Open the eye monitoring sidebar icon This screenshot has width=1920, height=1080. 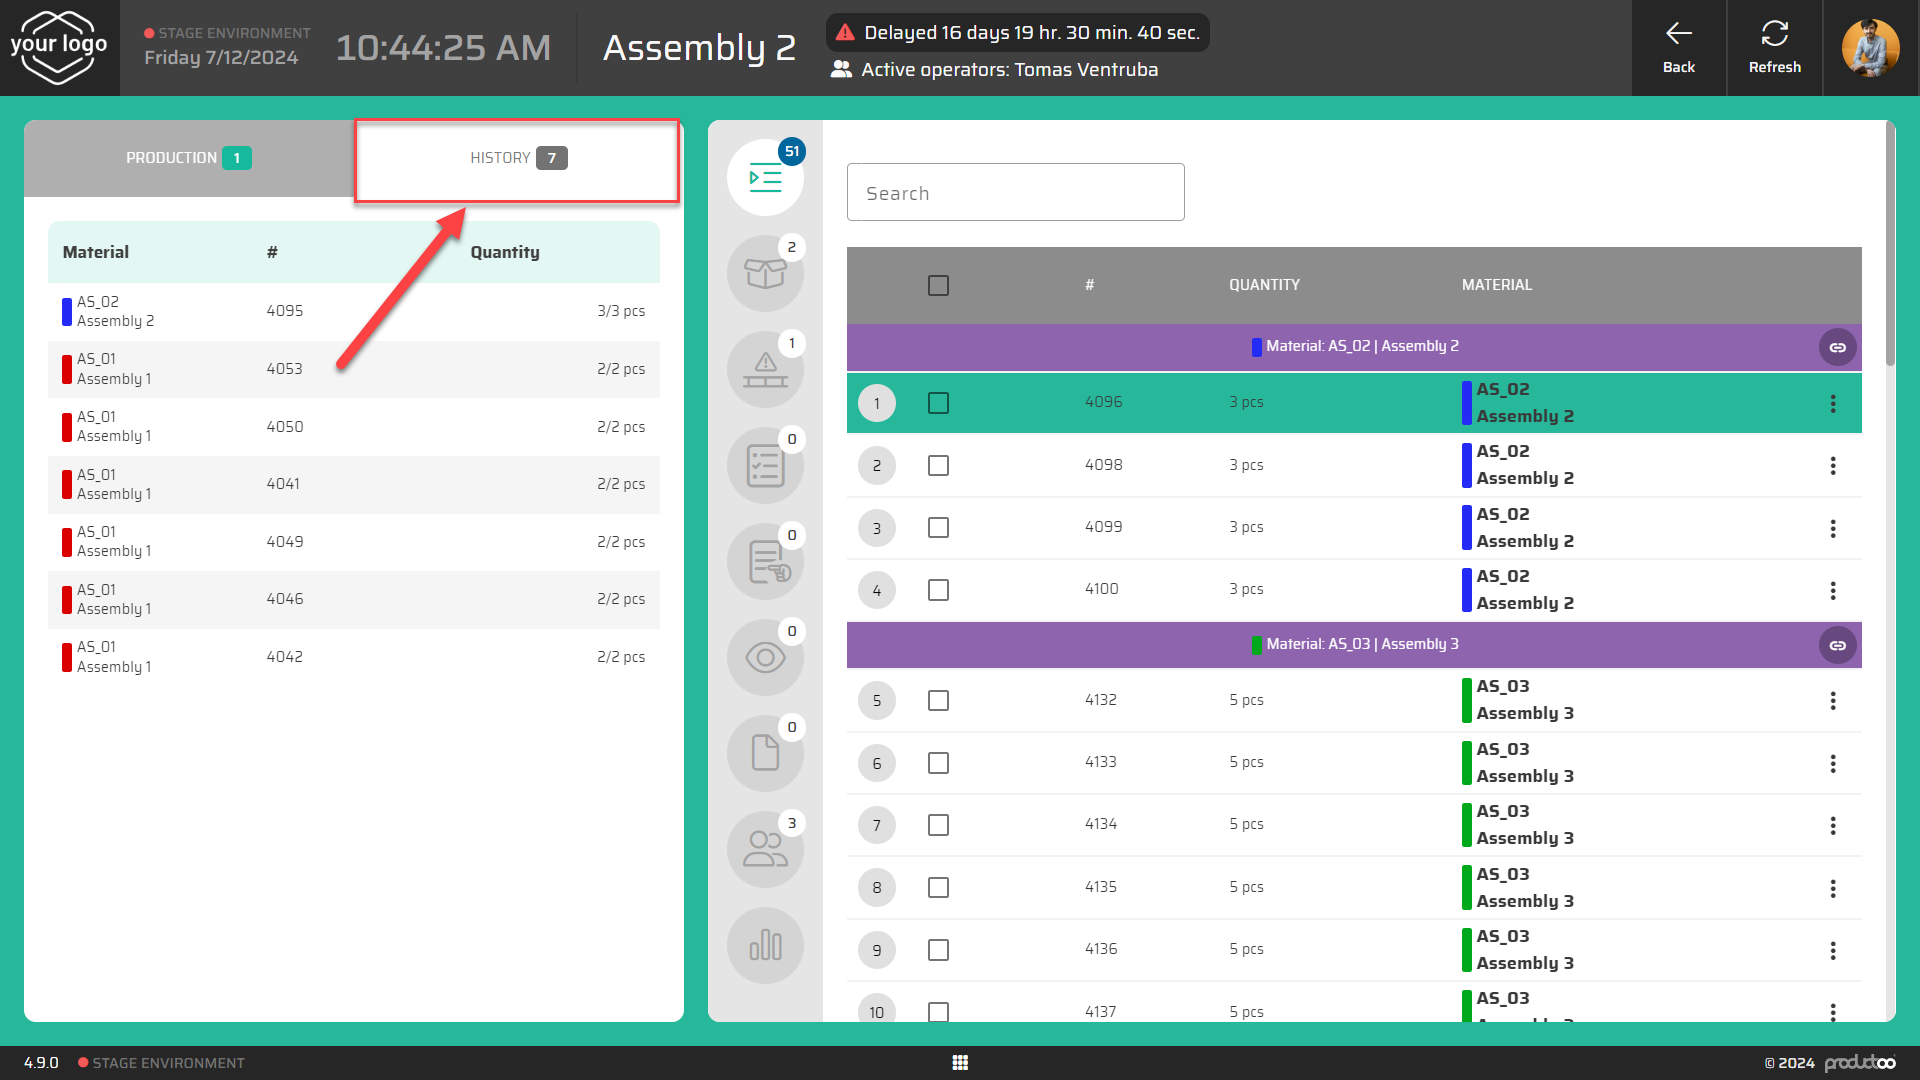(765, 658)
